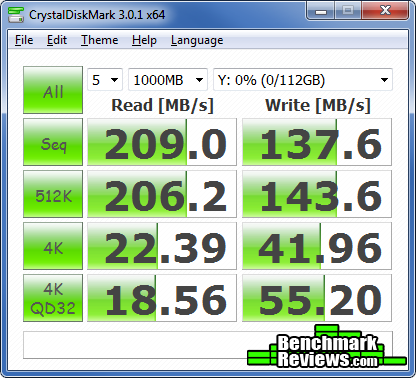The width and height of the screenshot is (416, 378).
Task: Select the 4K write result 41.96
Action: pos(317,246)
